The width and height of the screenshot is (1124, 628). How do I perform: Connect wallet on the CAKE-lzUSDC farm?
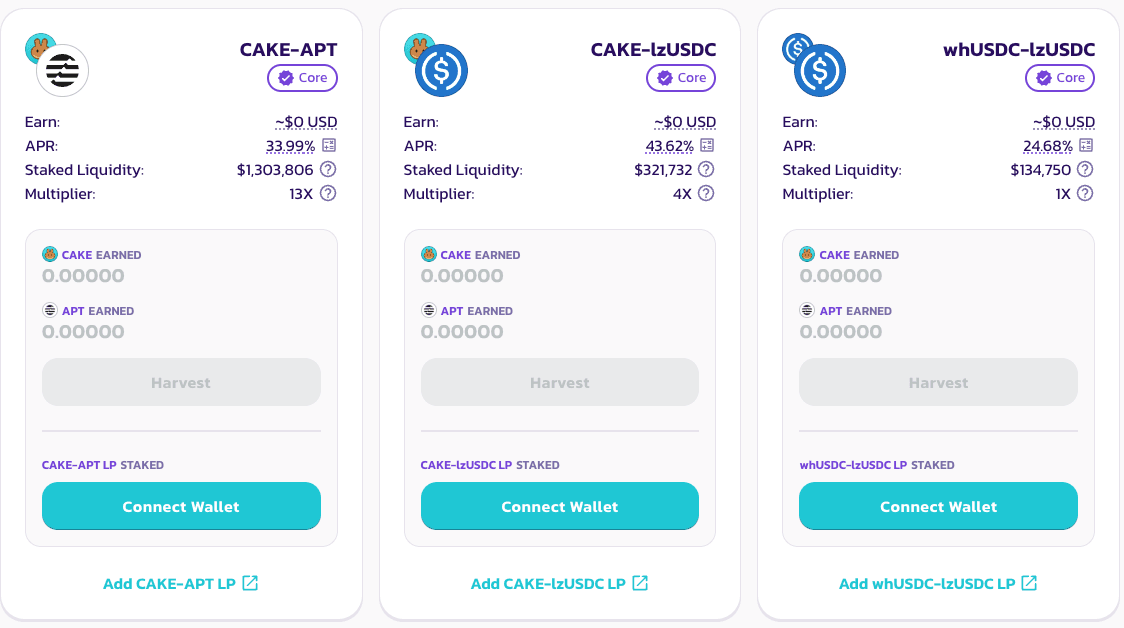[x=560, y=506]
